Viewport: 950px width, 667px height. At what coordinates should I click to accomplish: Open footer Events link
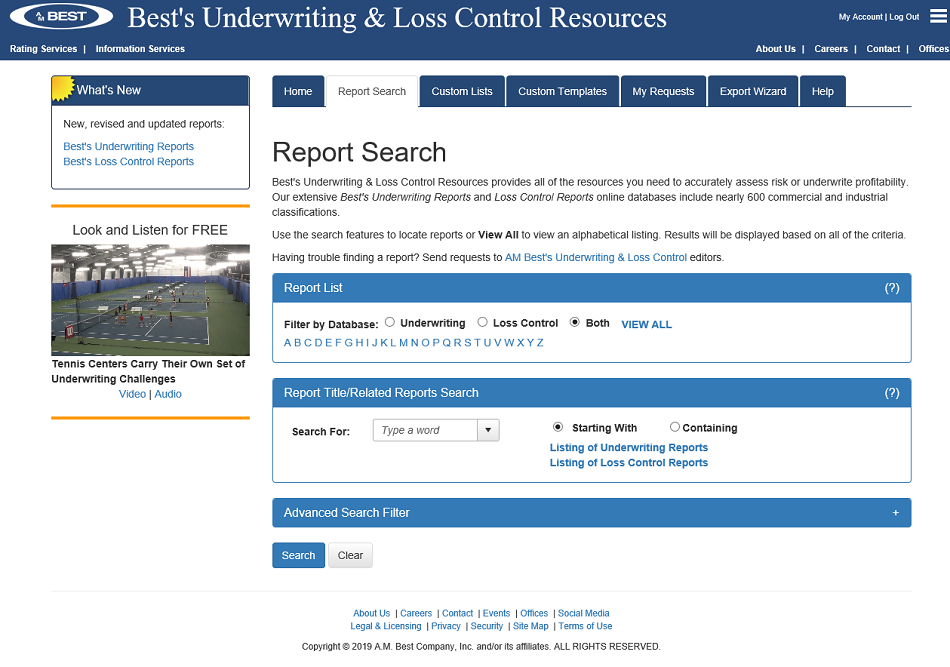(496, 613)
